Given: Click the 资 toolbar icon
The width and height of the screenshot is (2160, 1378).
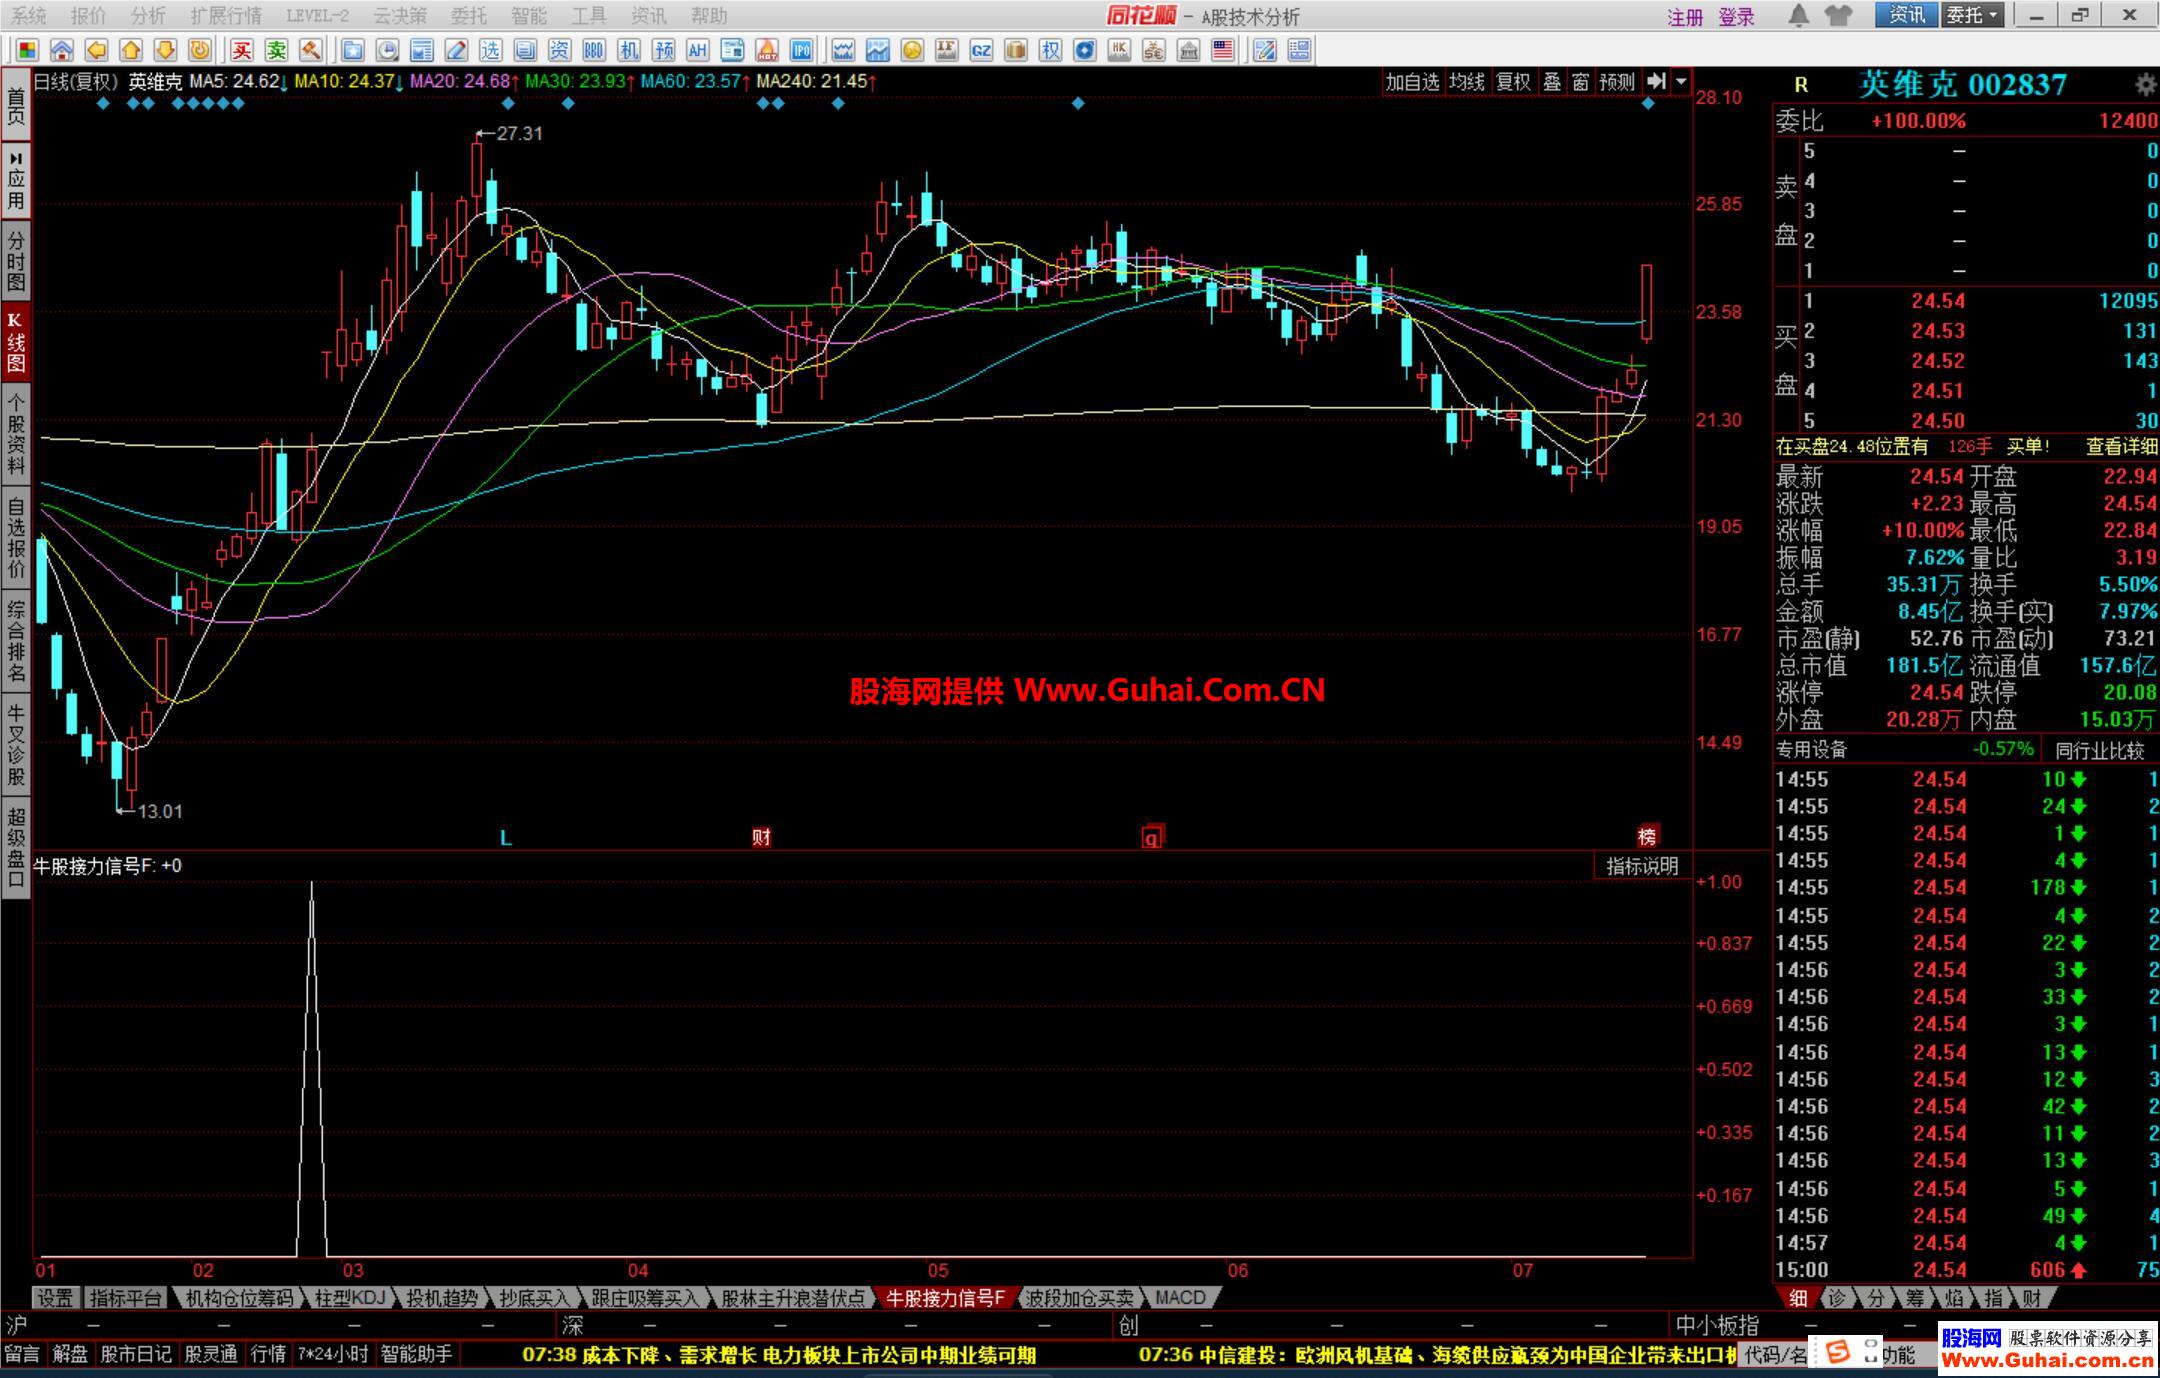Looking at the screenshot, I should pyautogui.click(x=559, y=50).
